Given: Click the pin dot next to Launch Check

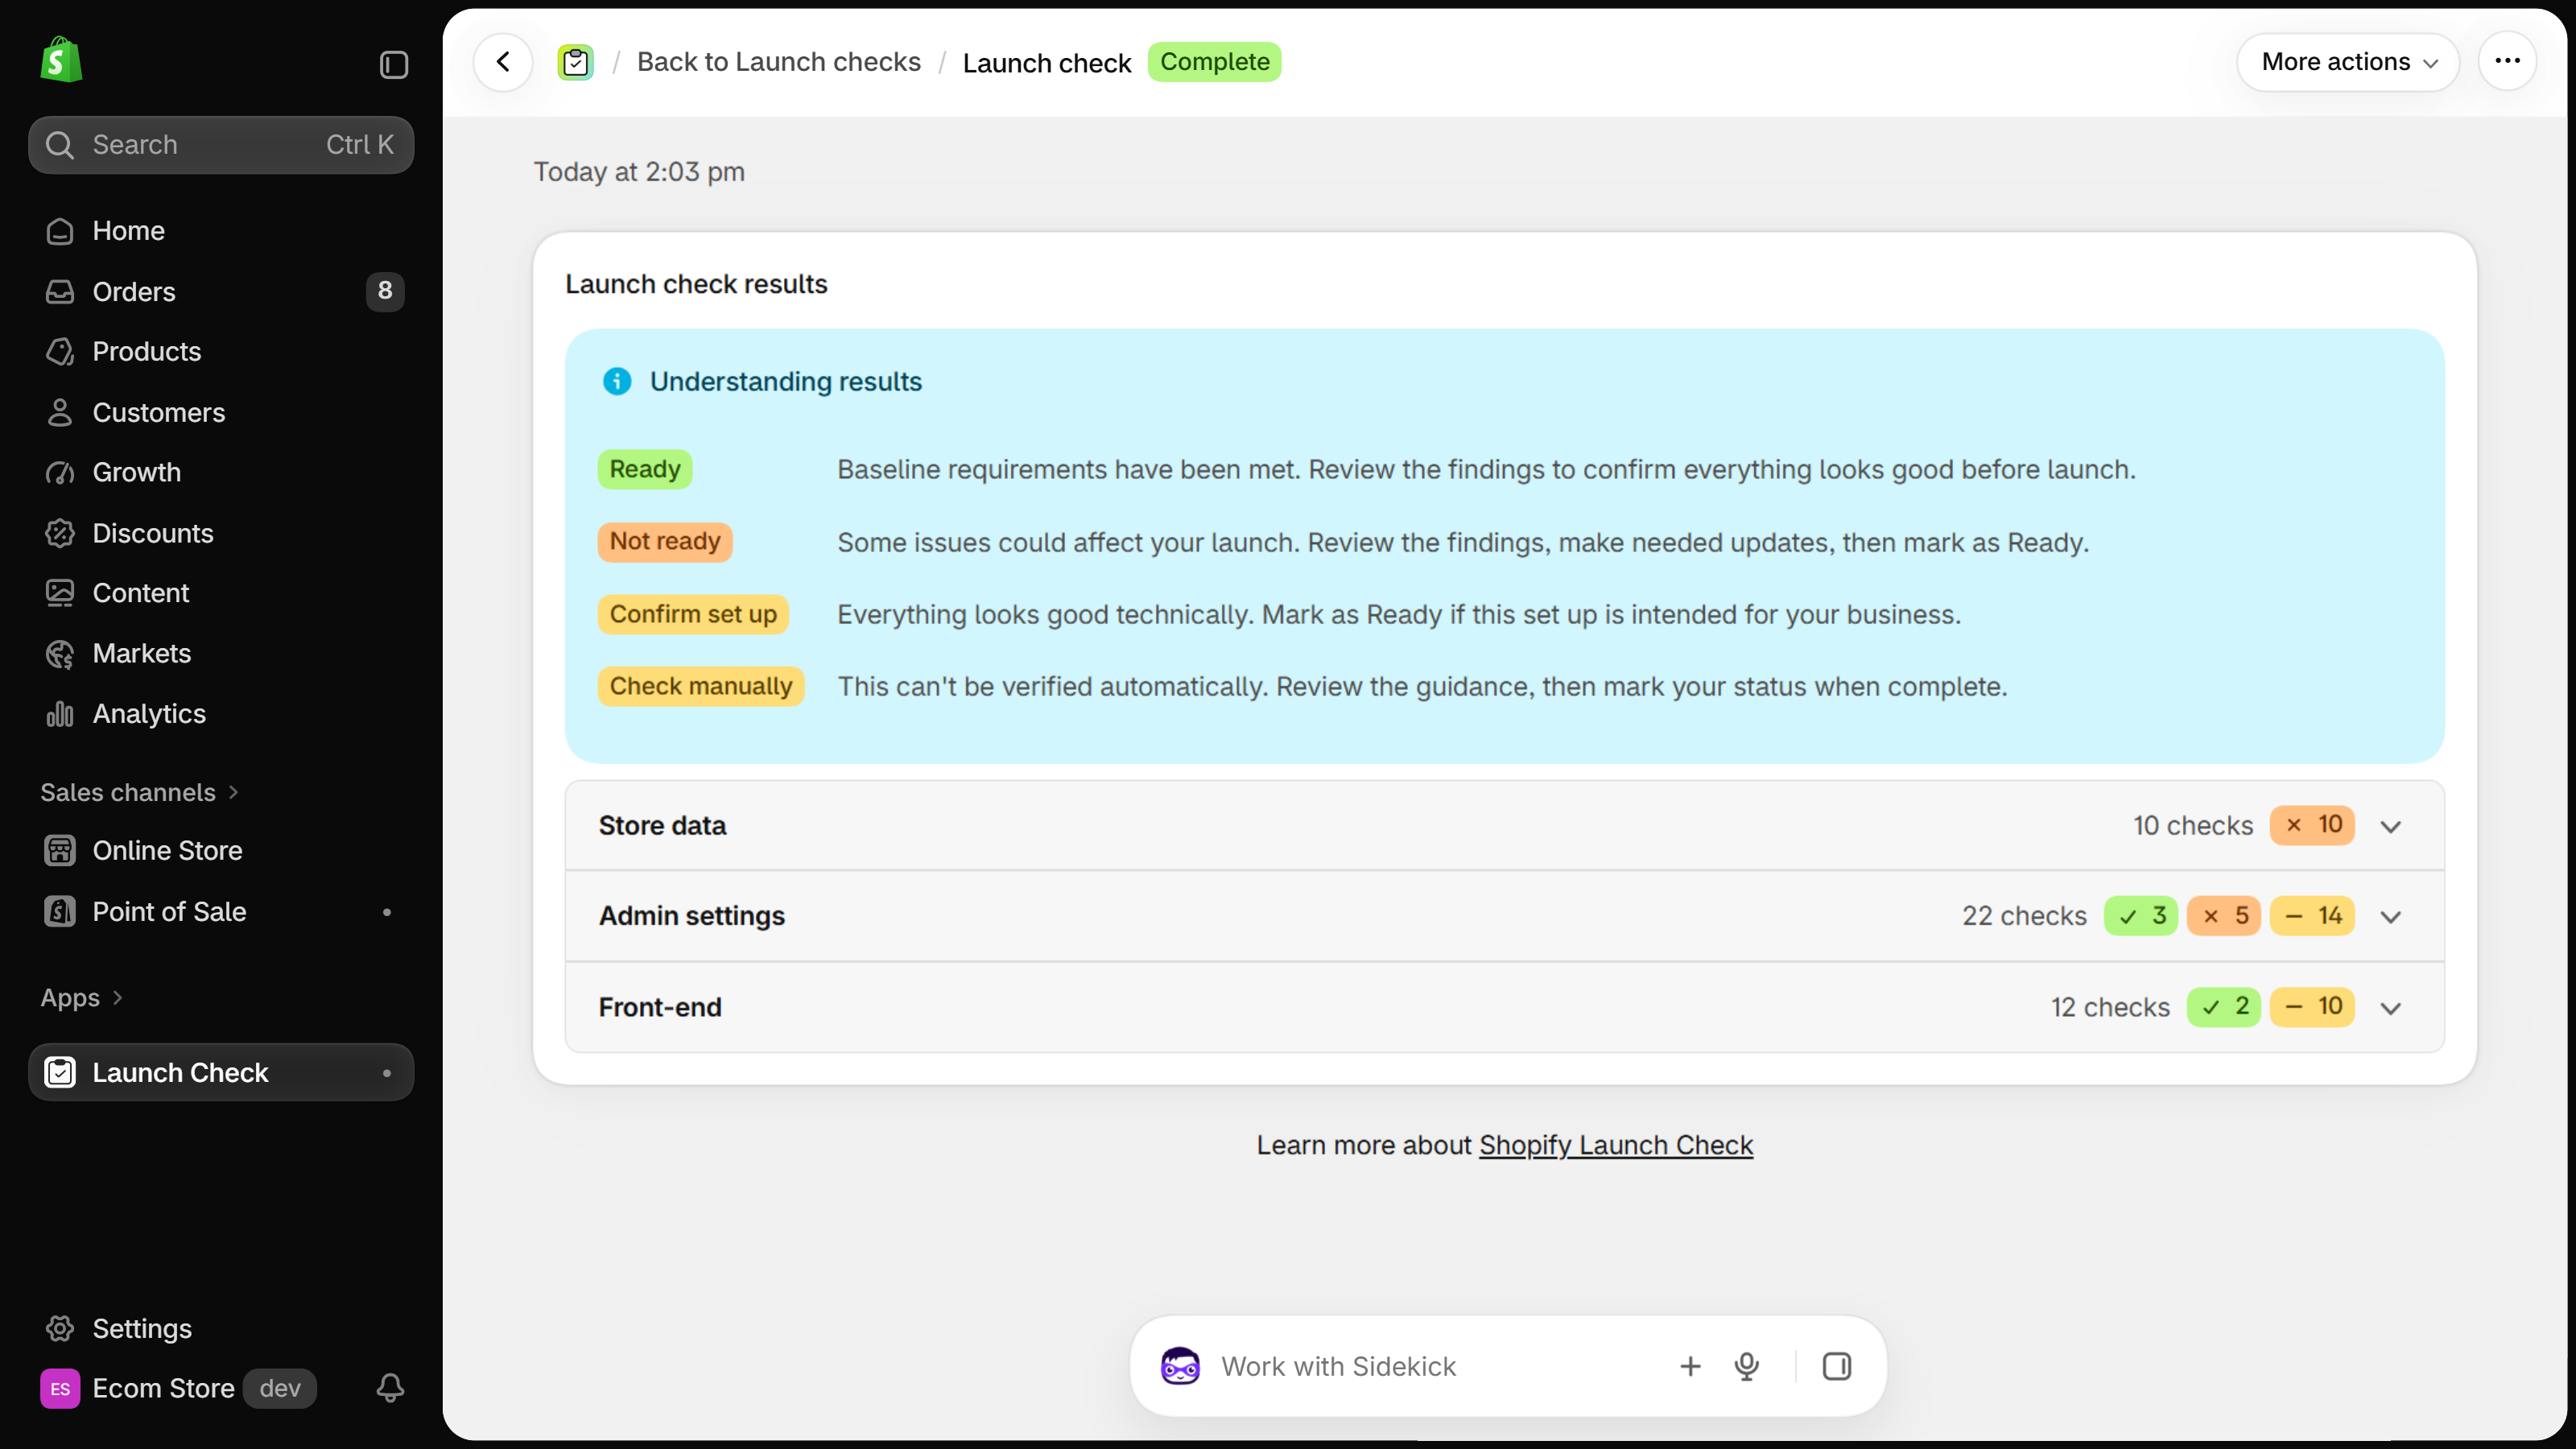Looking at the screenshot, I should [x=387, y=1073].
